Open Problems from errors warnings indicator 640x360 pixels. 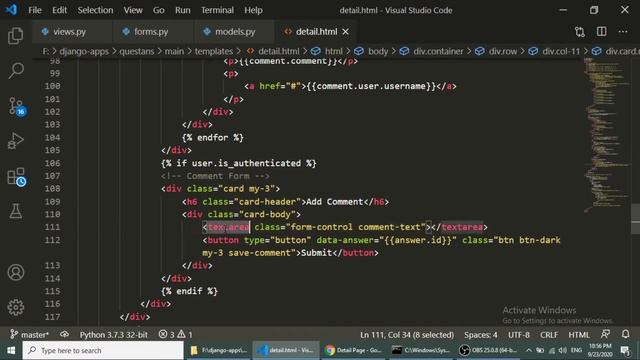[176, 335]
